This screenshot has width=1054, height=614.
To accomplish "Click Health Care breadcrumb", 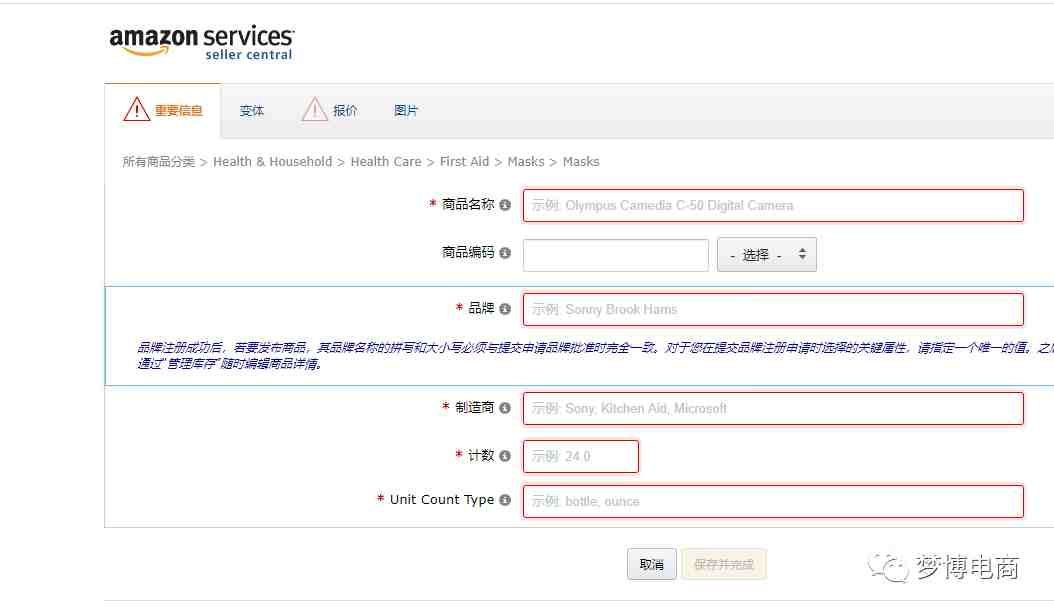I will pos(386,162).
